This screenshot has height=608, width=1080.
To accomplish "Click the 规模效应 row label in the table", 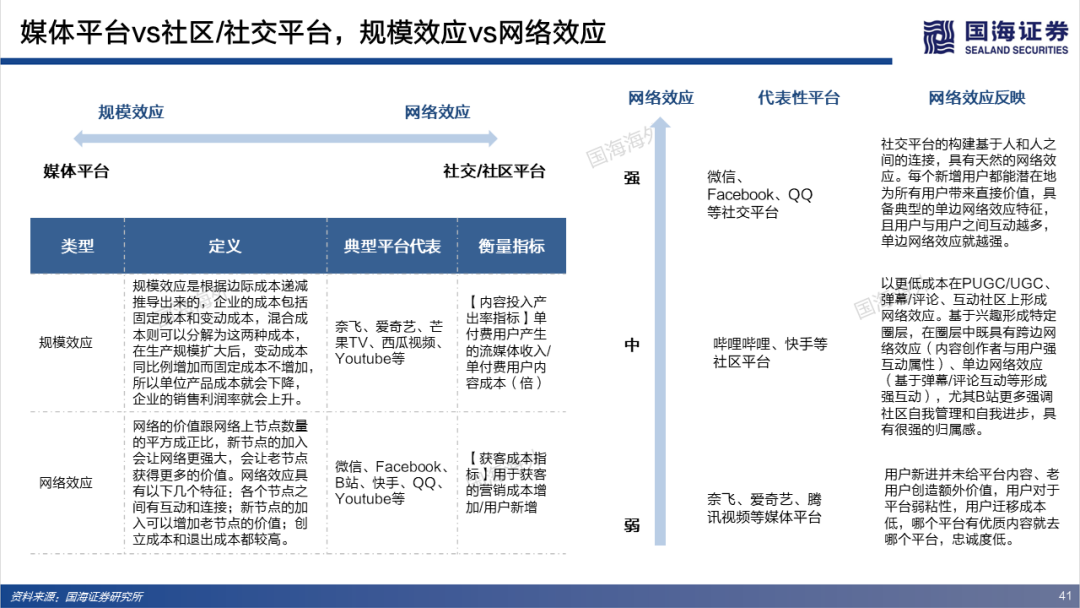I will [65, 342].
